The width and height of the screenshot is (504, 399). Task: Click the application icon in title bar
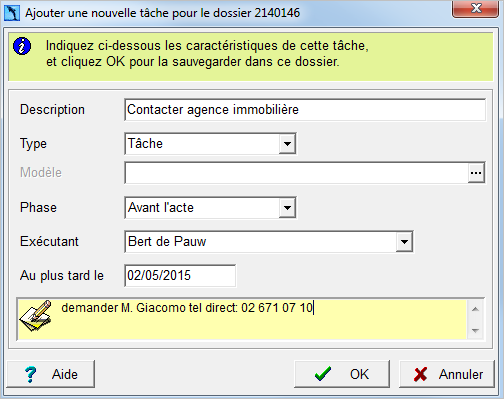(x=12, y=13)
